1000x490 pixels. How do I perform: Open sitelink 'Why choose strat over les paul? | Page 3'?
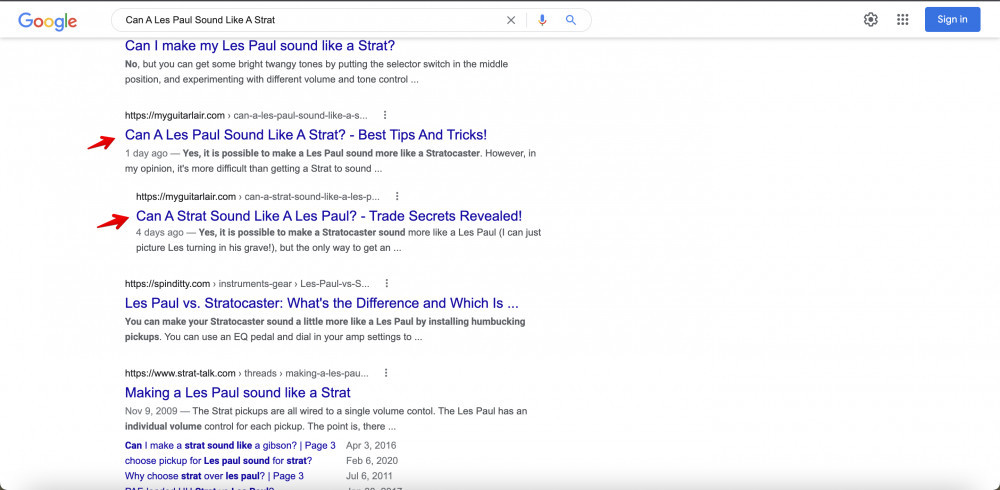(214, 476)
